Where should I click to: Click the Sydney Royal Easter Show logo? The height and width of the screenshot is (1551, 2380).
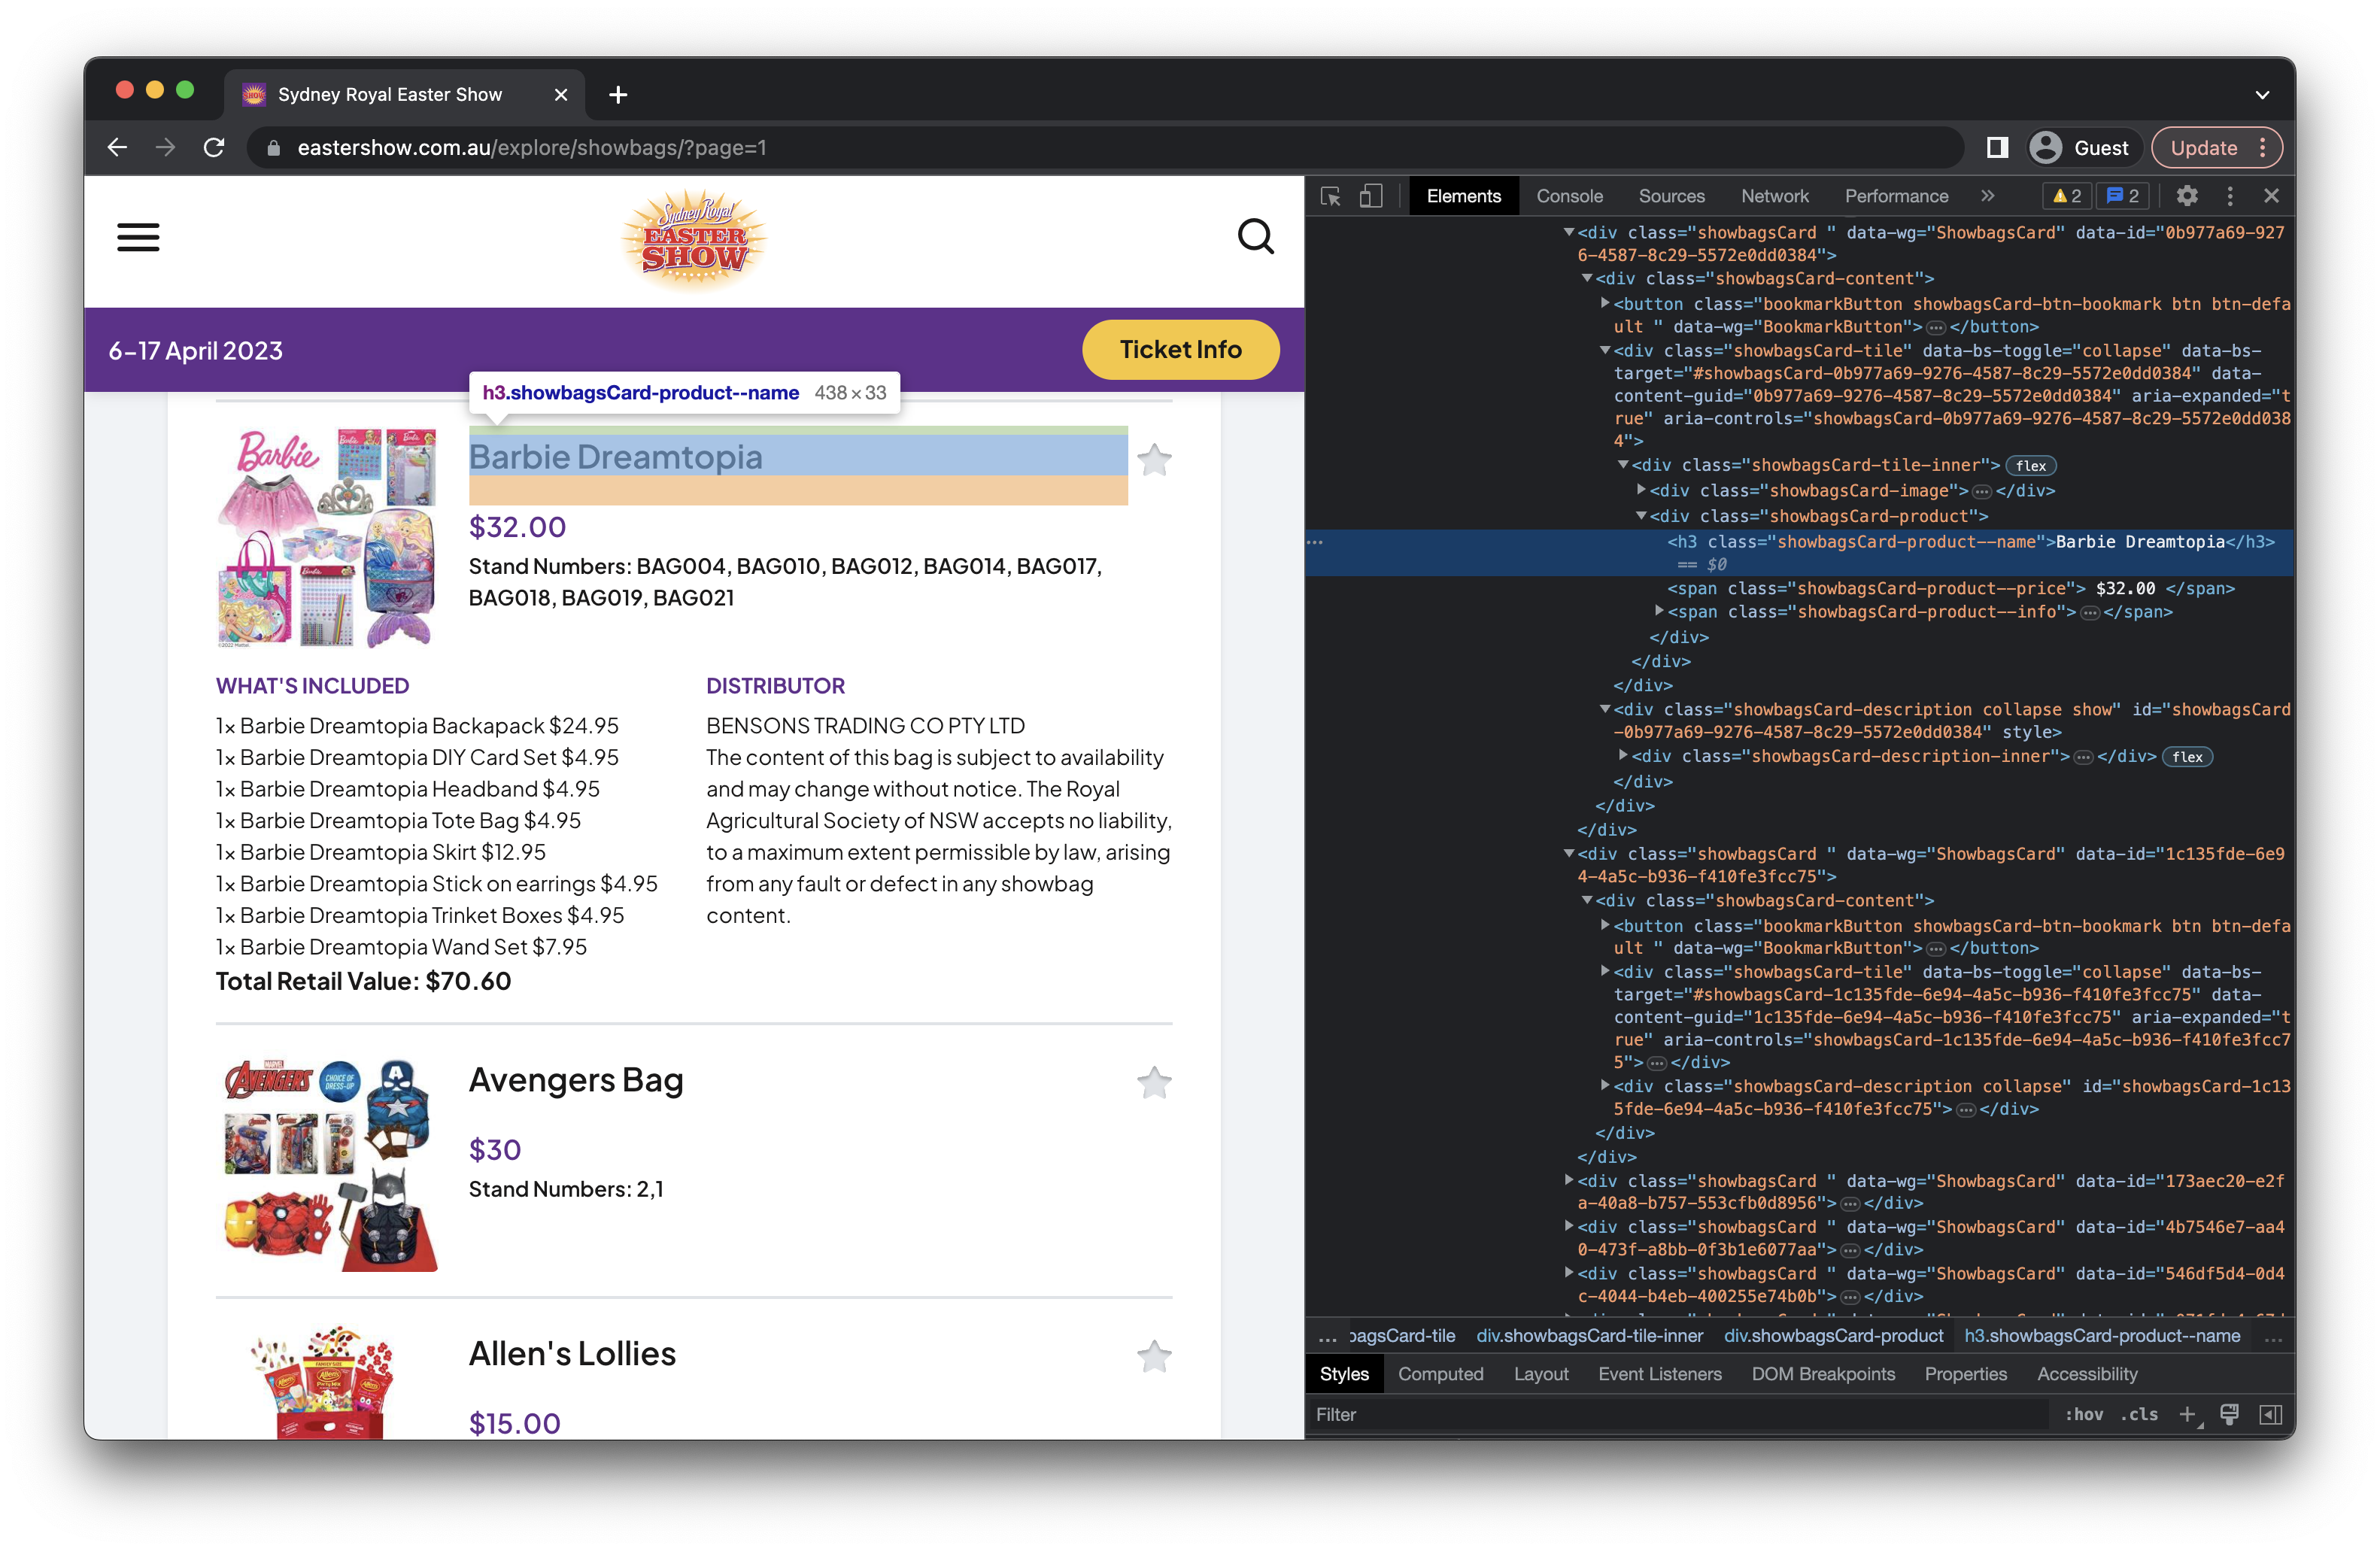point(694,241)
